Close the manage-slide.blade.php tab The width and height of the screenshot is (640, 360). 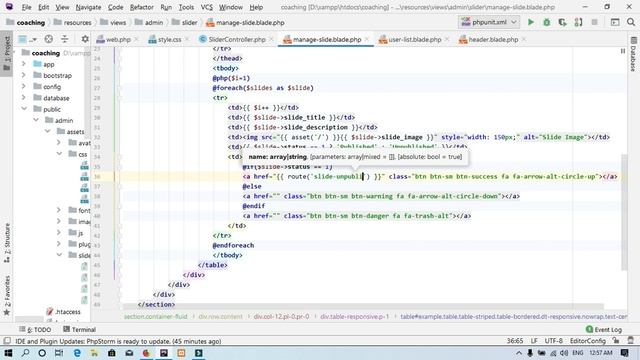367,39
